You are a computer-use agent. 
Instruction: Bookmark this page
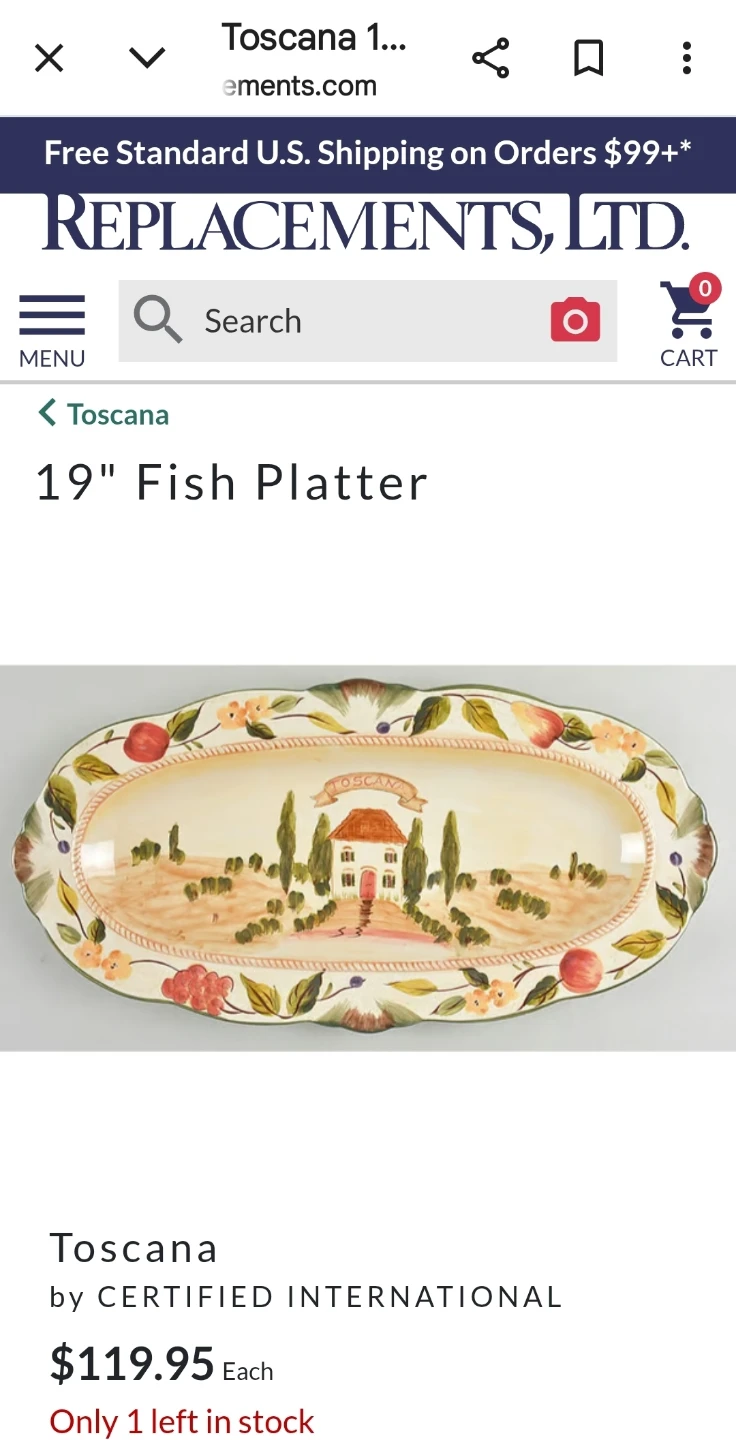tap(588, 59)
